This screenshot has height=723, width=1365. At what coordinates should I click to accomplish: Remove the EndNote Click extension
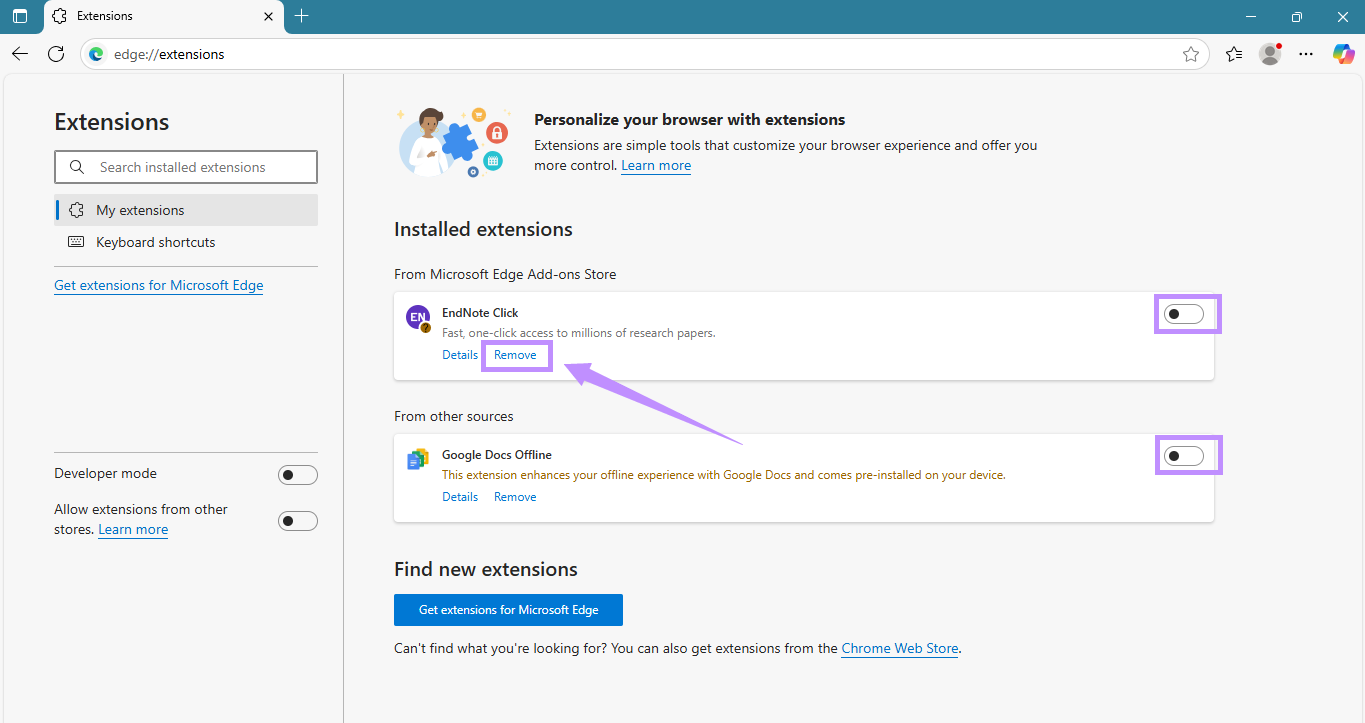pyautogui.click(x=515, y=355)
